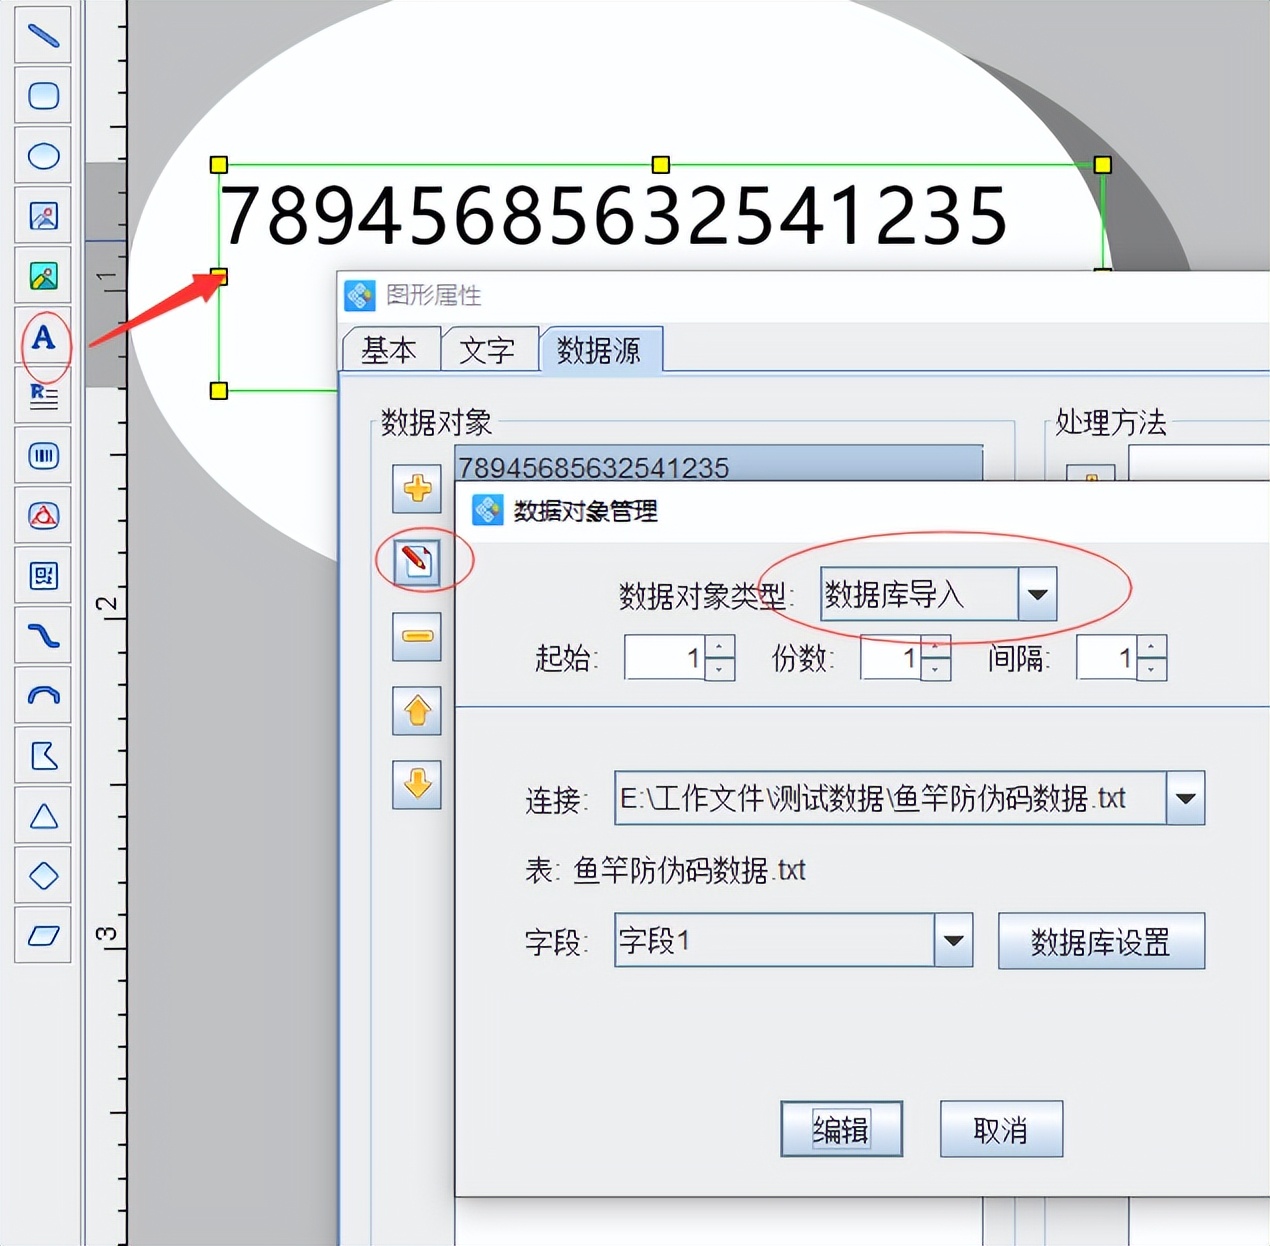This screenshot has width=1270, height=1246.
Task: Select the ellipse drawing tool
Action: 43,156
